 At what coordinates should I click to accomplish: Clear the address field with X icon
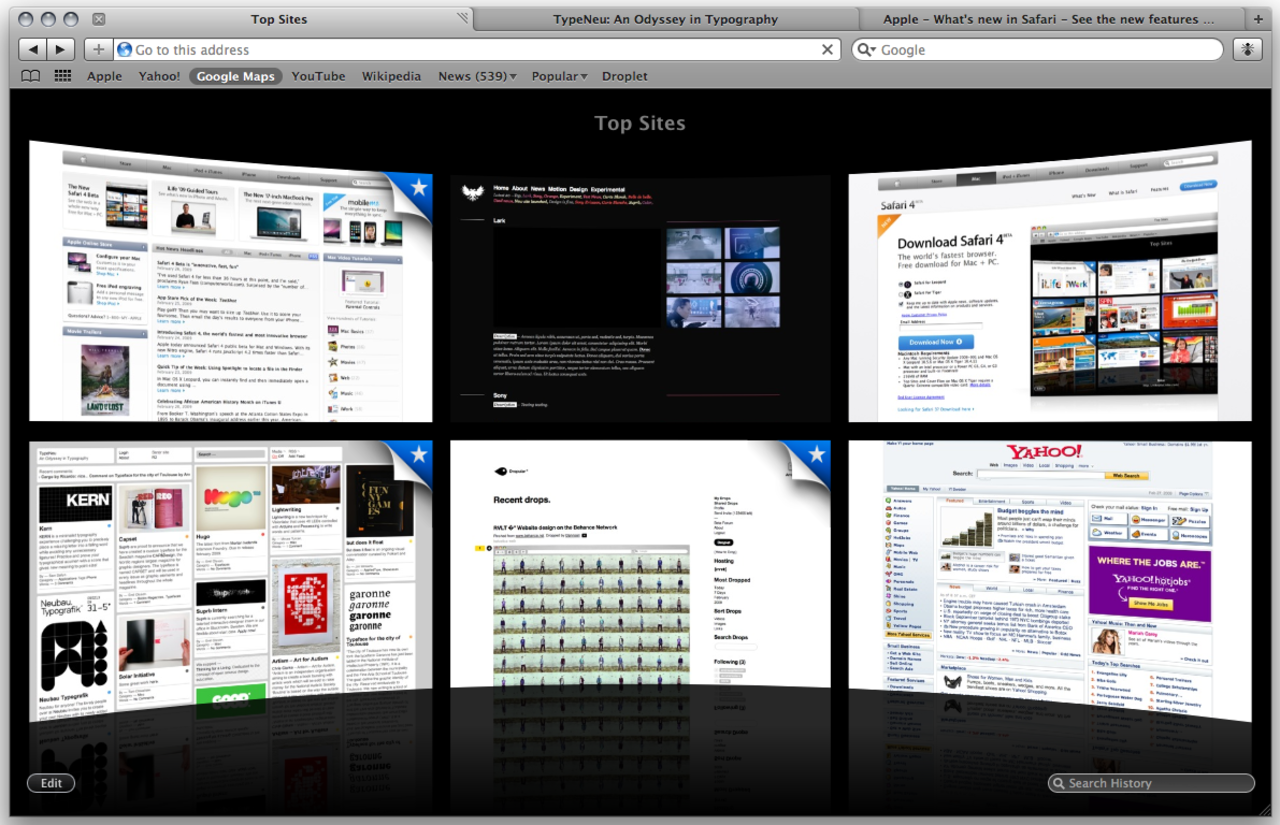click(827, 50)
